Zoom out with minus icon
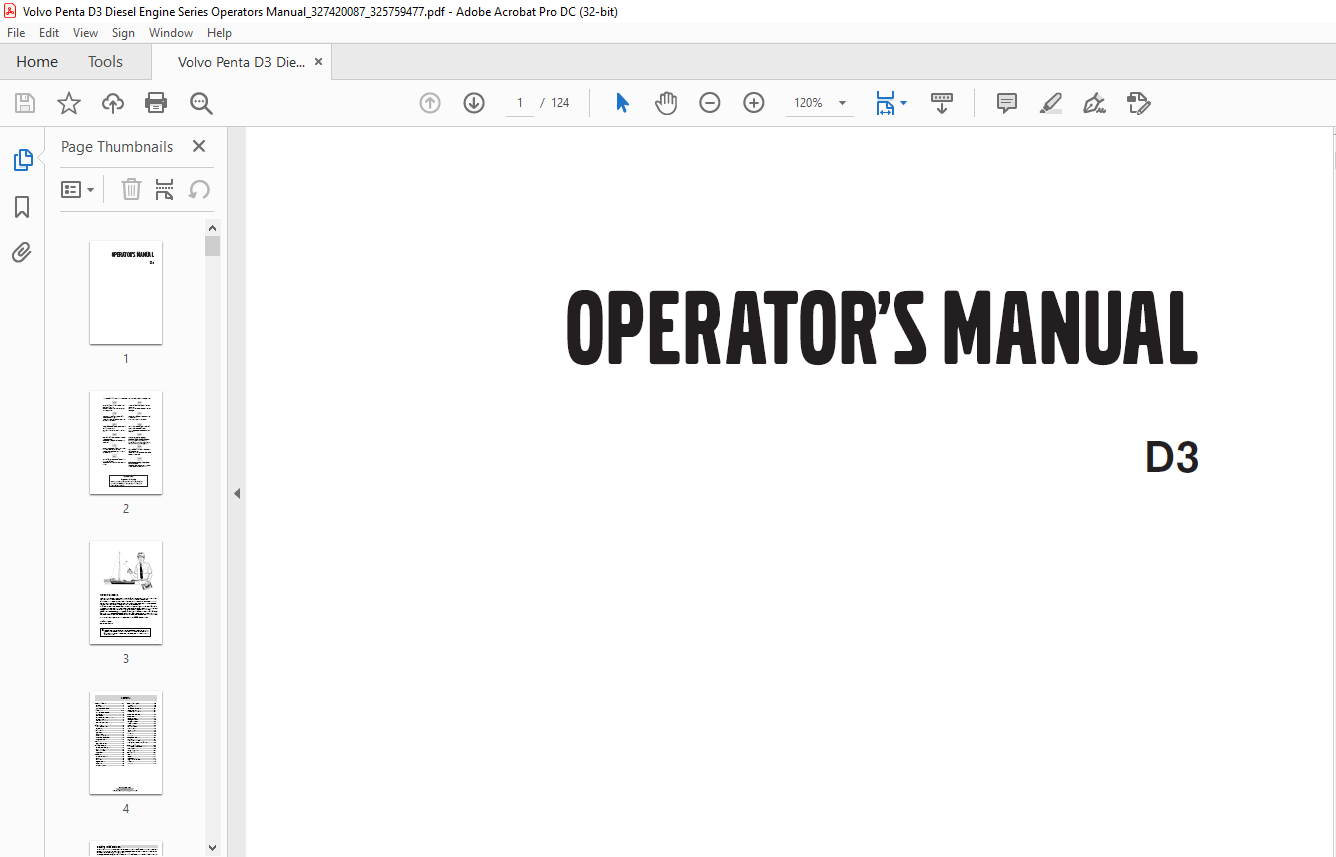This screenshot has height=857, width=1336. (x=710, y=103)
